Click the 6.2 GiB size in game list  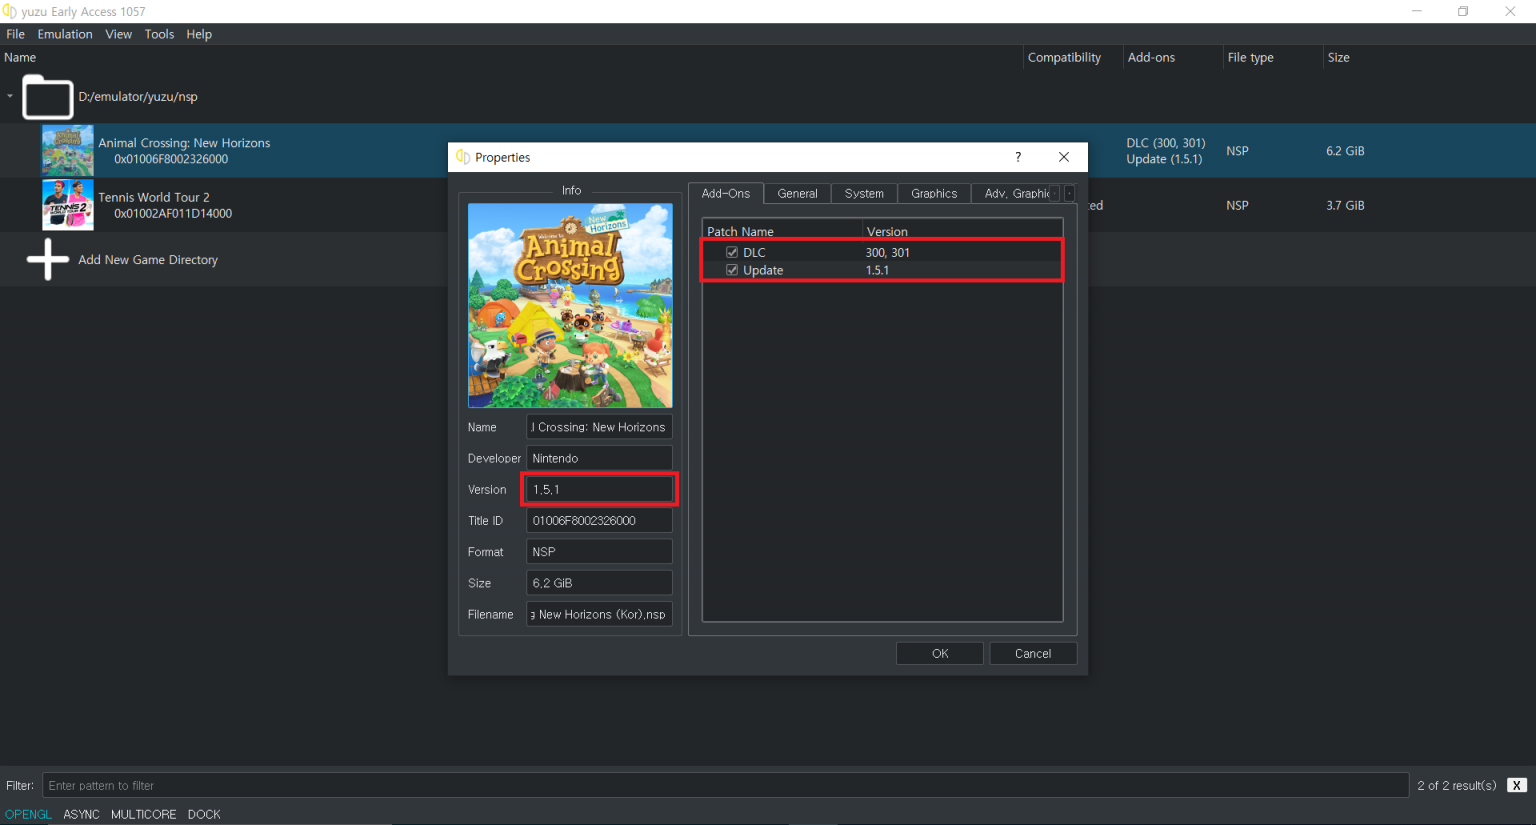point(1345,151)
